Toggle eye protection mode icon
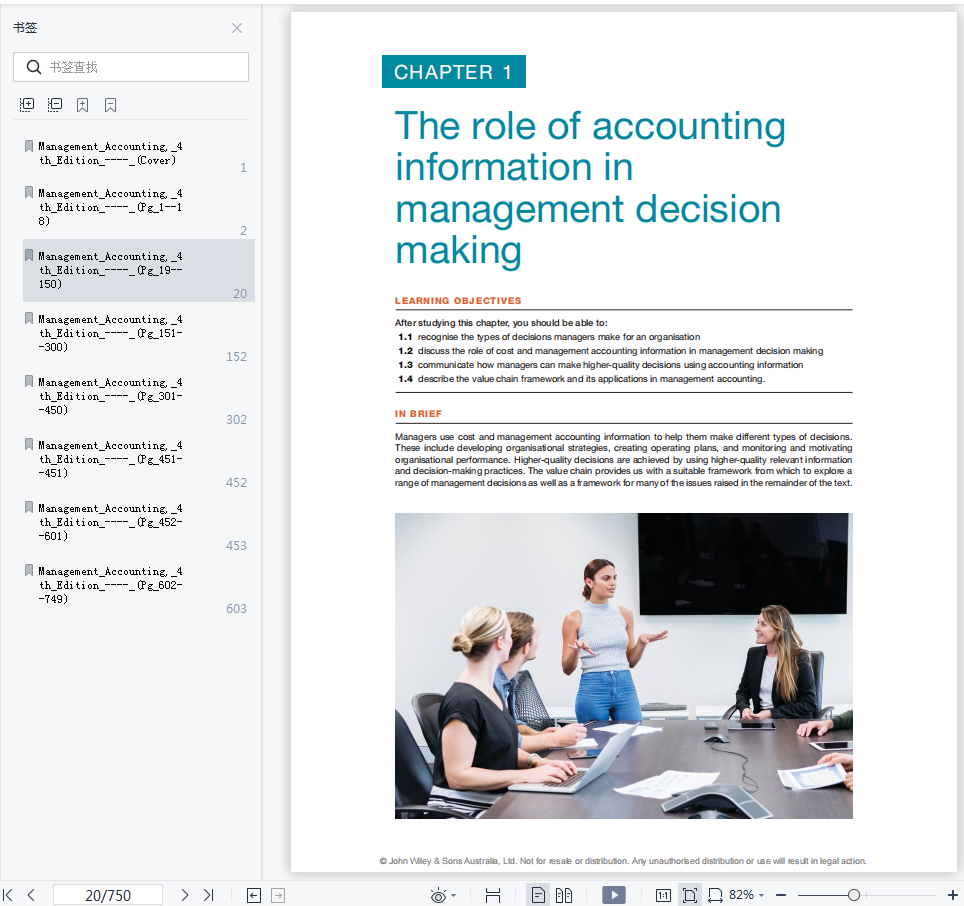 (x=438, y=896)
